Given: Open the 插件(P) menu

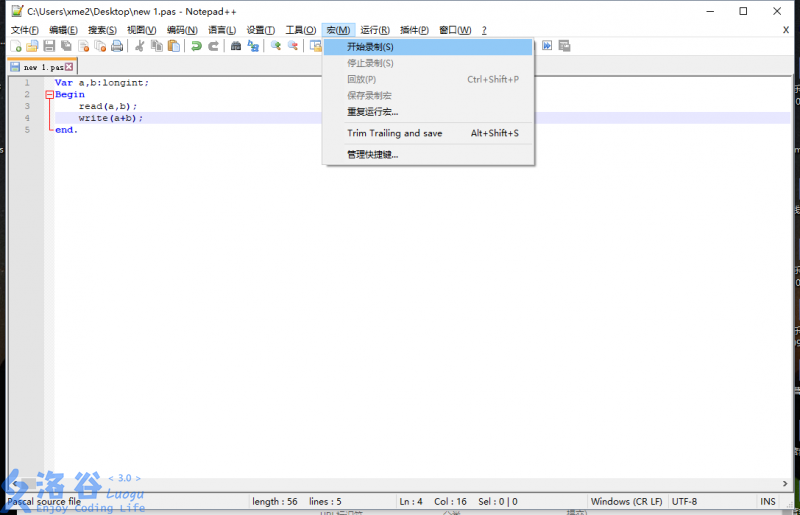Looking at the screenshot, I should (x=414, y=30).
